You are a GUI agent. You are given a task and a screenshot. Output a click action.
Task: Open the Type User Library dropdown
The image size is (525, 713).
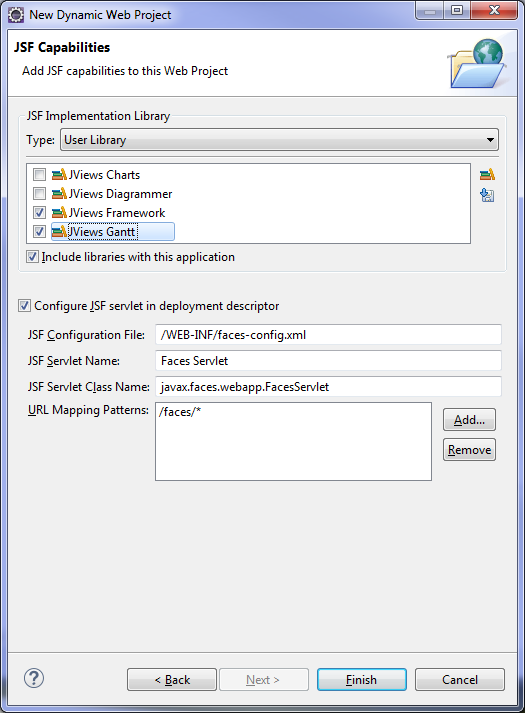(279, 140)
